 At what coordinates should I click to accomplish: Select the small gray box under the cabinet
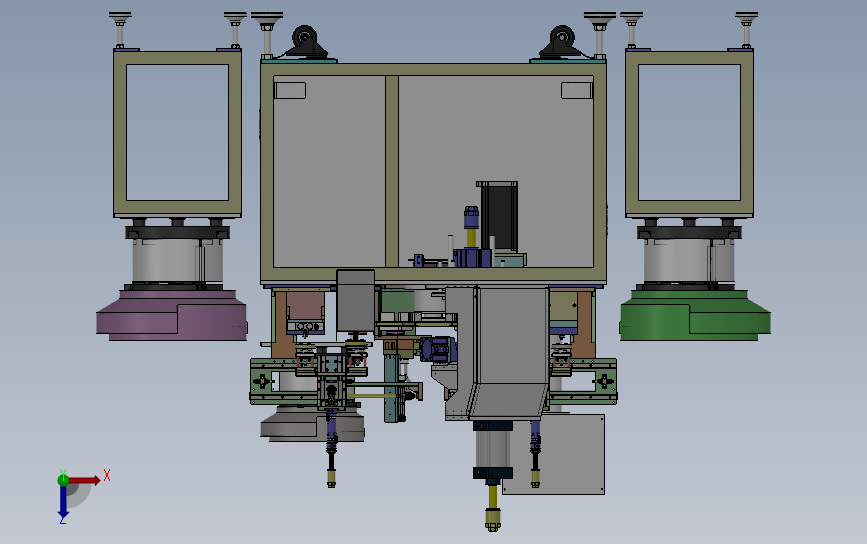pyautogui.click(x=356, y=301)
